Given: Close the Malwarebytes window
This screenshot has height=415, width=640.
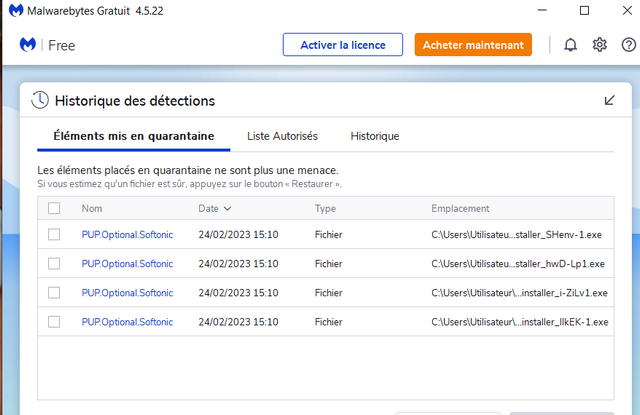Looking at the screenshot, I should (627, 10).
